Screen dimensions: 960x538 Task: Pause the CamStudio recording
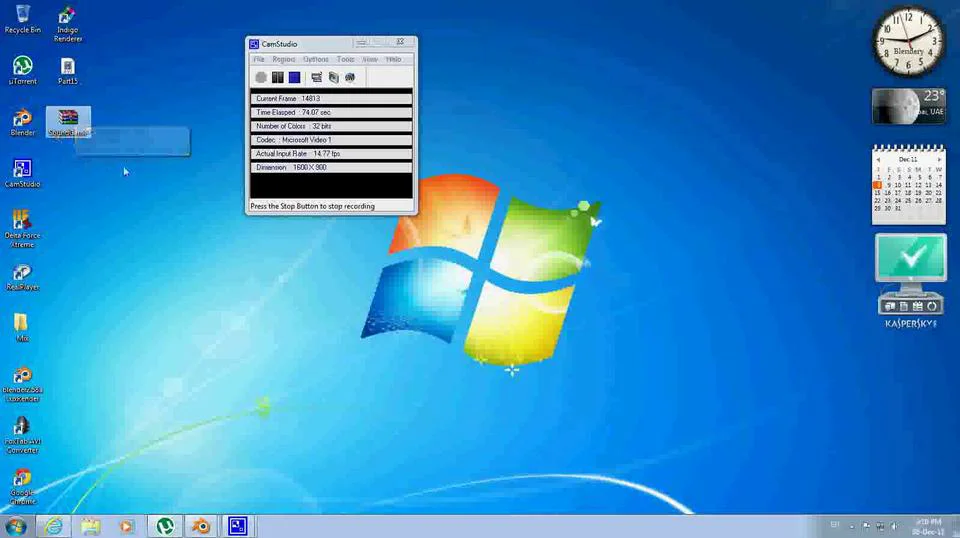point(278,77)
